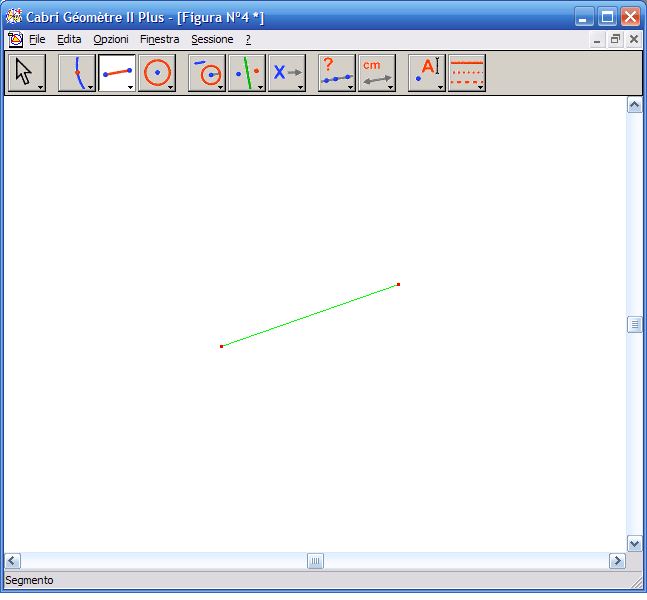647x600 pixels.
Task: Expand the Segment toolbox dropdown arrow
Action: click(x=130, y=87)
